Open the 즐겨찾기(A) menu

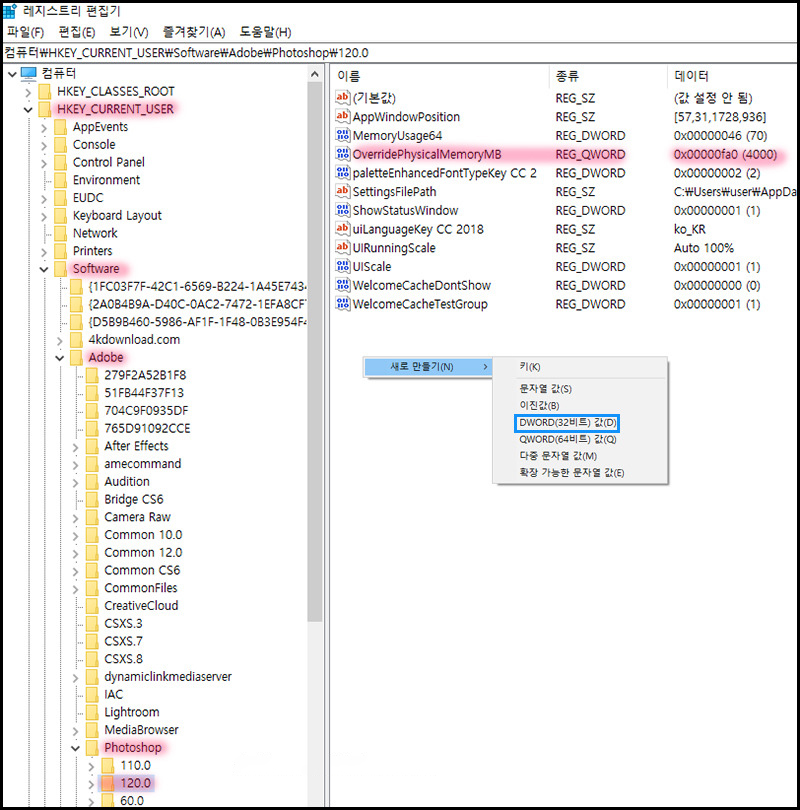click(194, 33)
